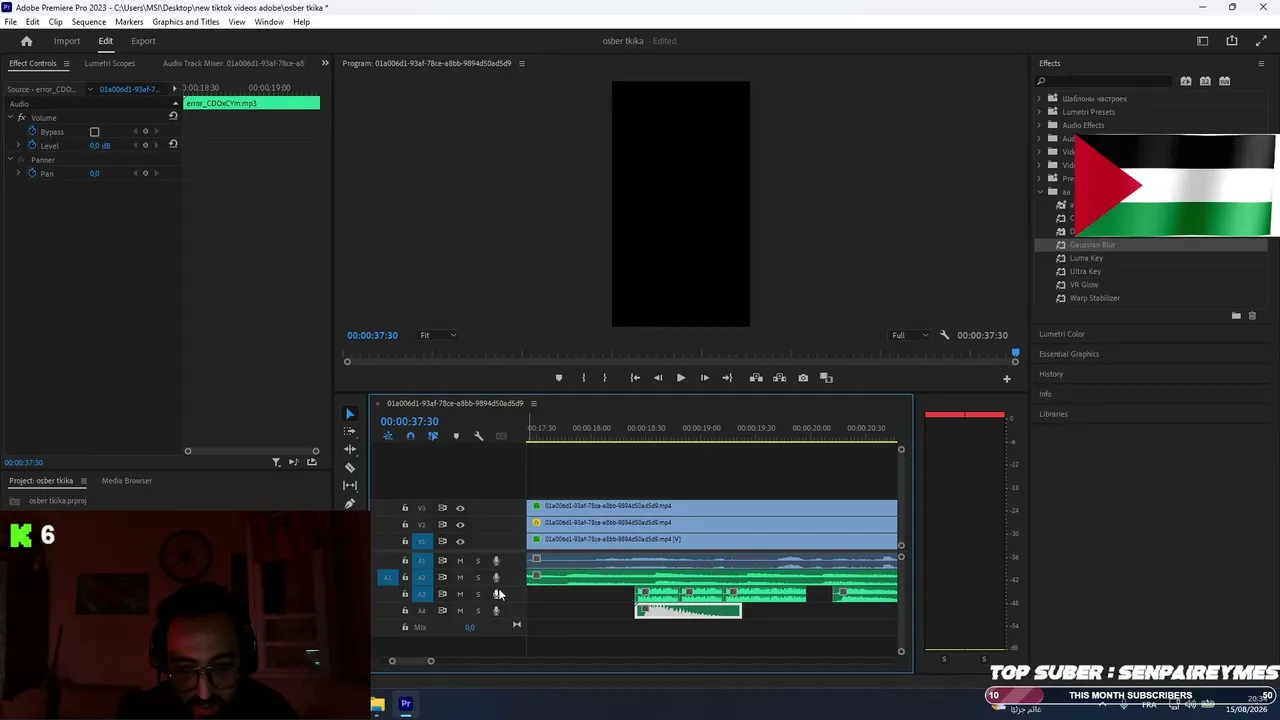This screenshot has height=720, width=1280.
Task: Open the Fit zoom level dropdown
Action: pyautogui.click(x=438, y=335)
